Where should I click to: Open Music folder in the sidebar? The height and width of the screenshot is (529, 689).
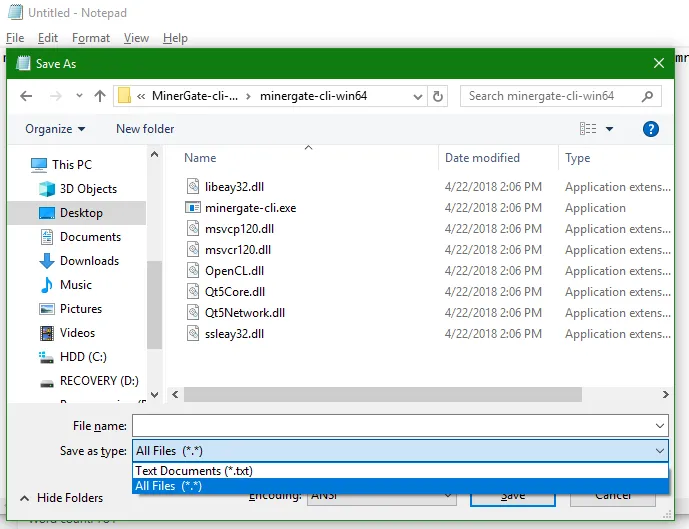point(76,285)
